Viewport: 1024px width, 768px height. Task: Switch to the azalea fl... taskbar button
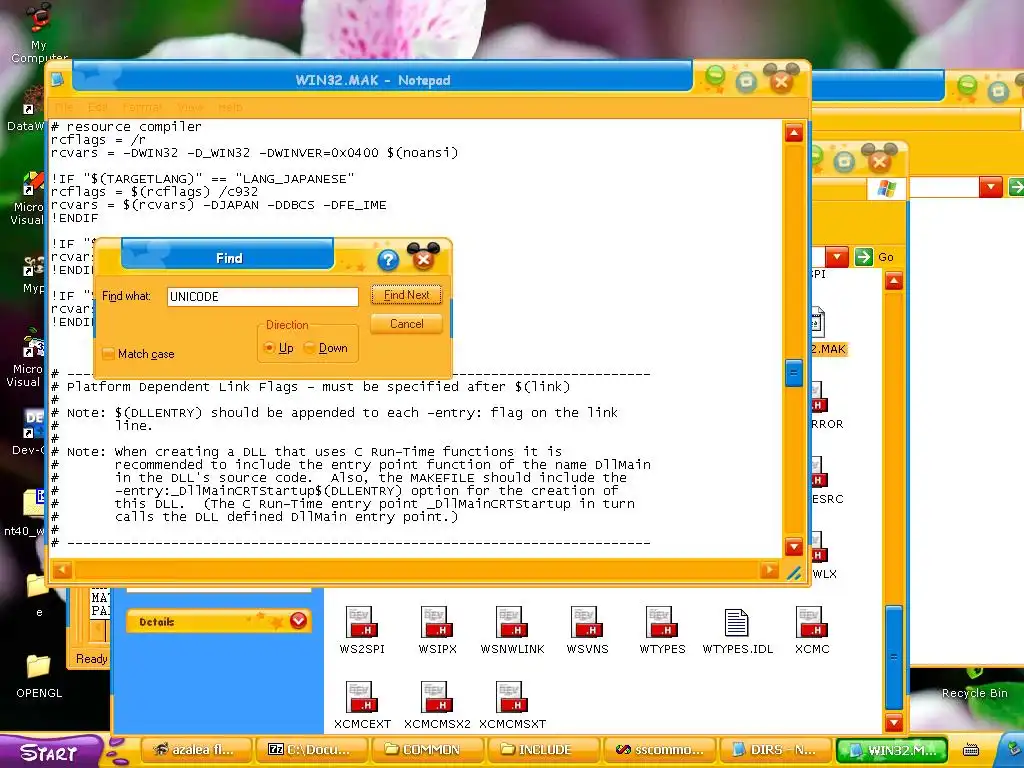(196, 750)
